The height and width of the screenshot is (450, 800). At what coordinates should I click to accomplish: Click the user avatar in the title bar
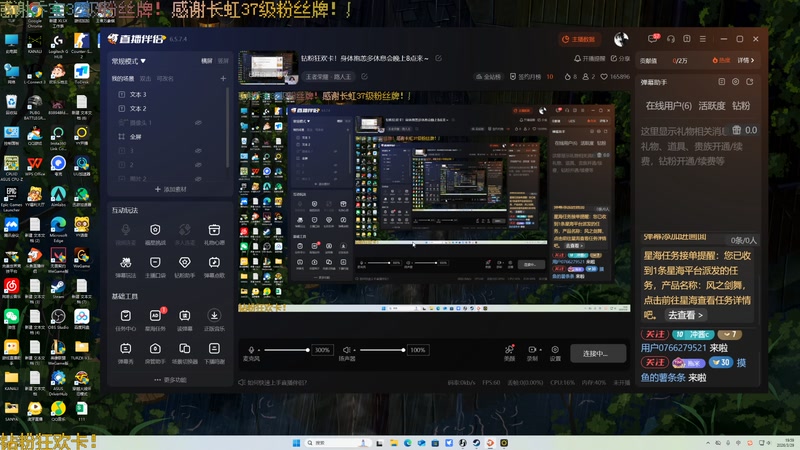point(621,39)
